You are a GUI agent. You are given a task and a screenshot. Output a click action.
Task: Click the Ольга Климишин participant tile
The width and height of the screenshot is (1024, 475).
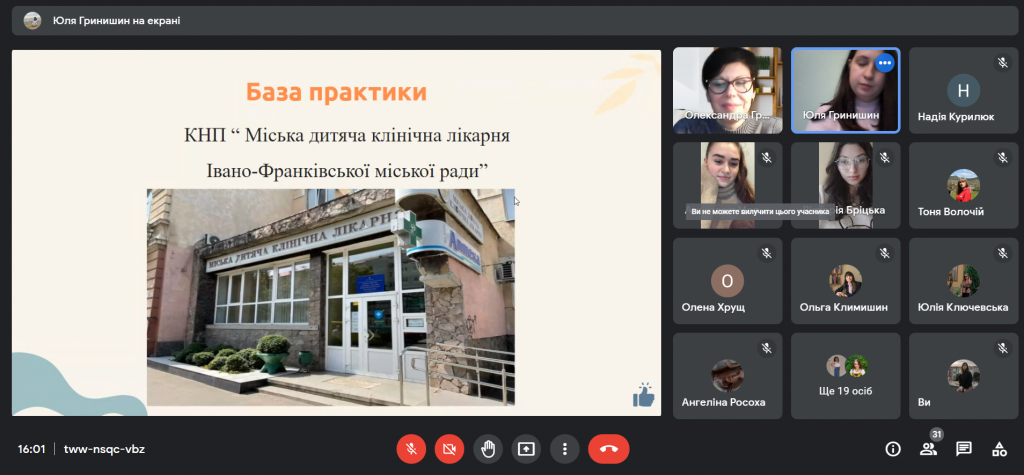[x=845, y=281]
